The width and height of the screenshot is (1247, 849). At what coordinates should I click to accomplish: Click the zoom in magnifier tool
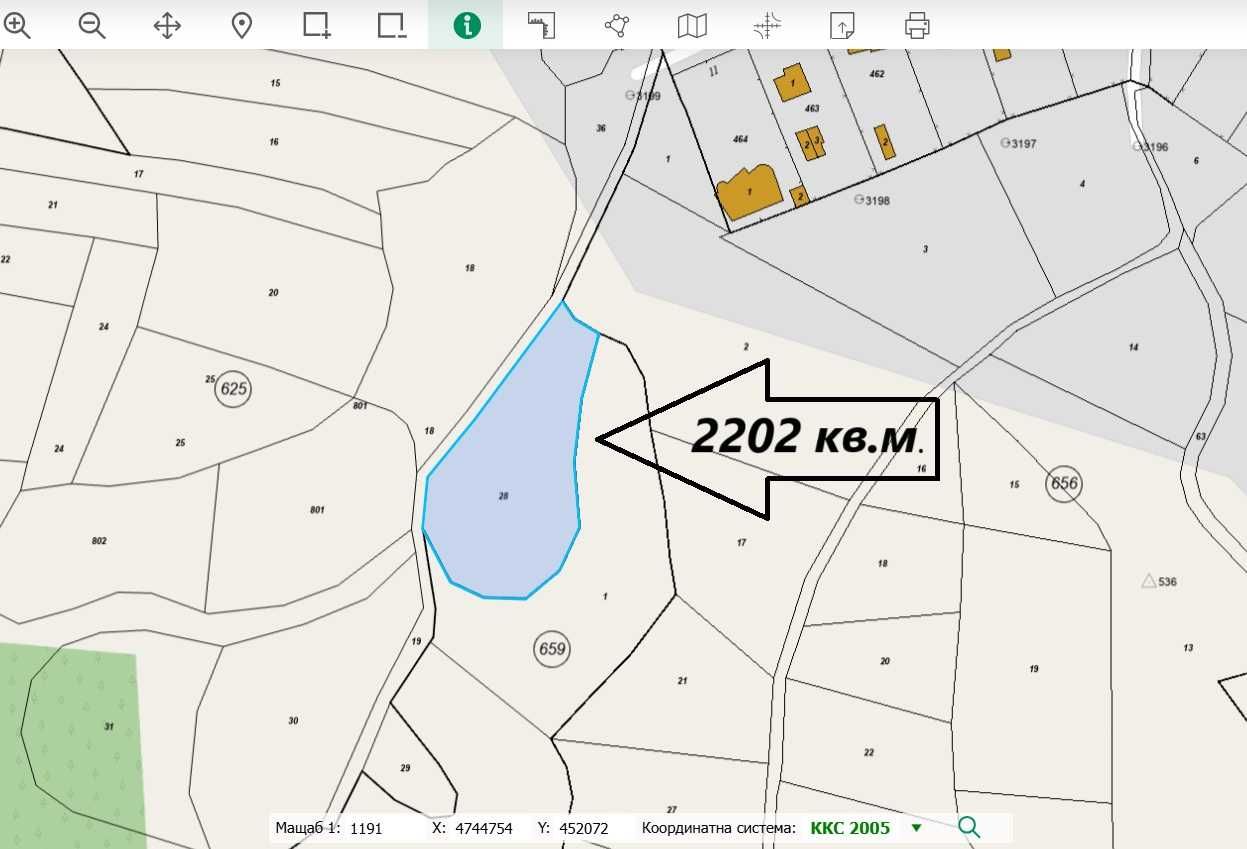coord(17,25)
